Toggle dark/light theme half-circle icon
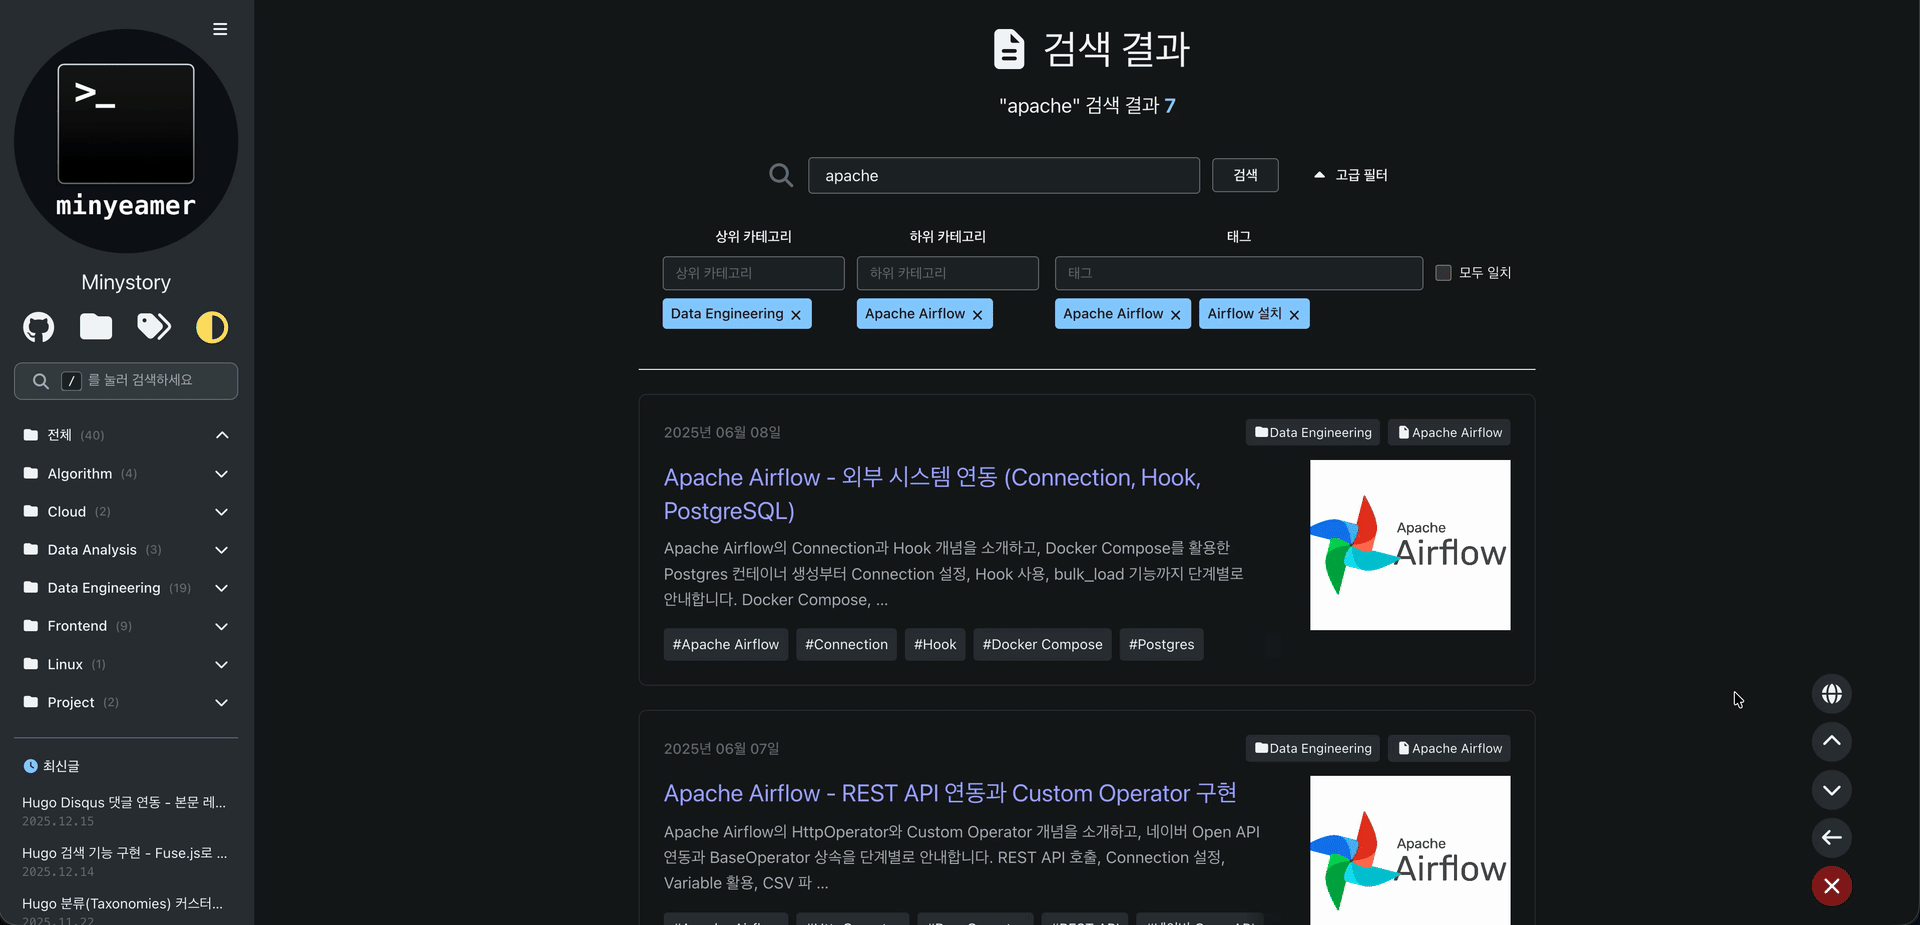1920x925 pixels. (x=212, y=327)
